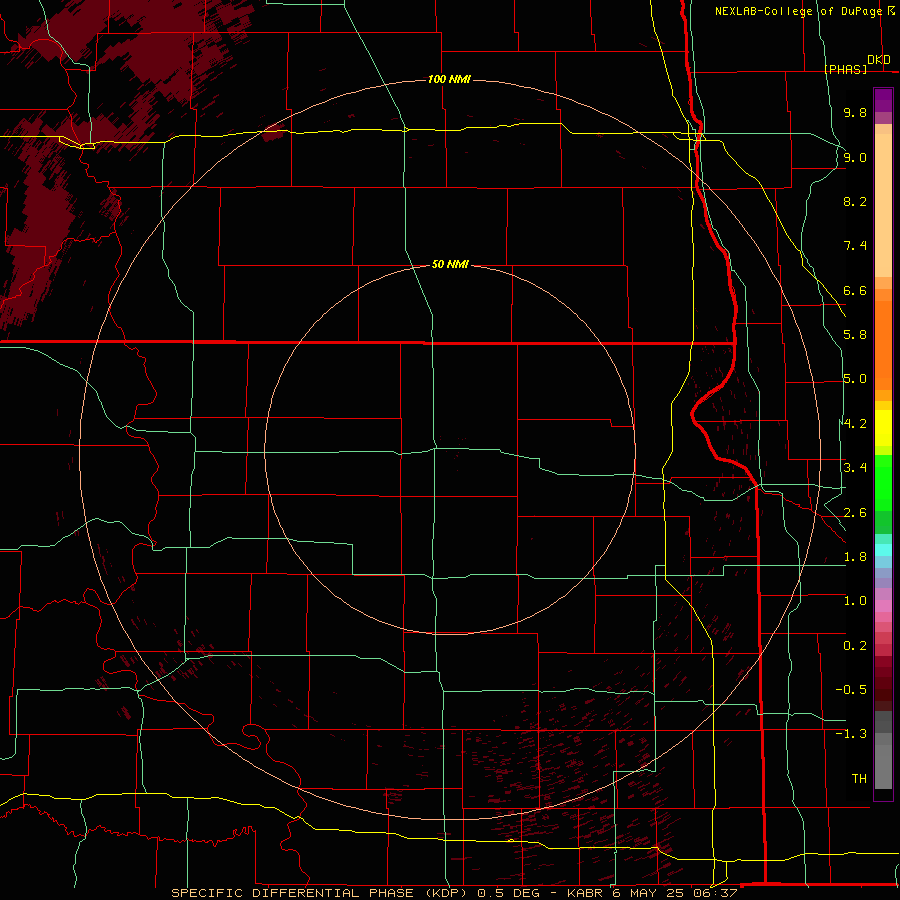
Task: Click the 7.4 scale value
Action: (x=855, y=246)
